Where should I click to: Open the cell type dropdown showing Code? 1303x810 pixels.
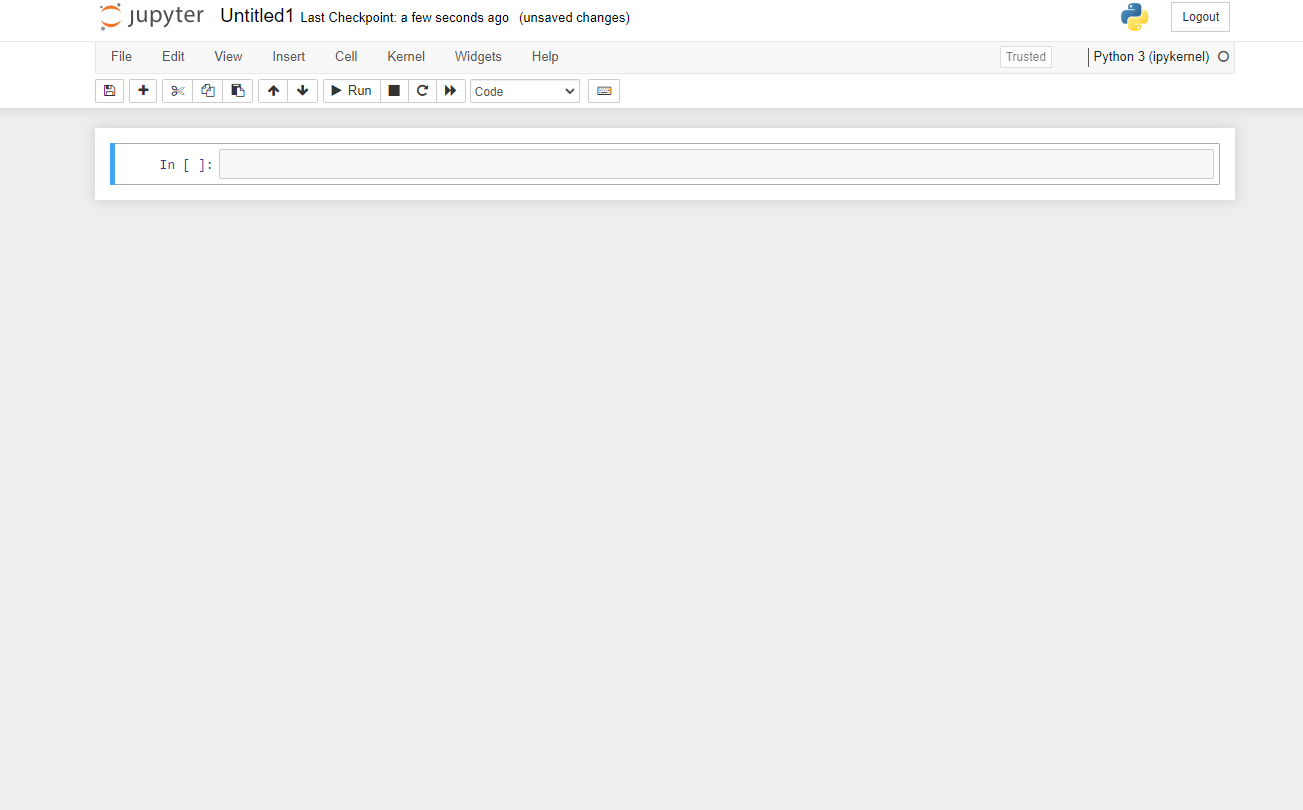(x=524, y=90)
